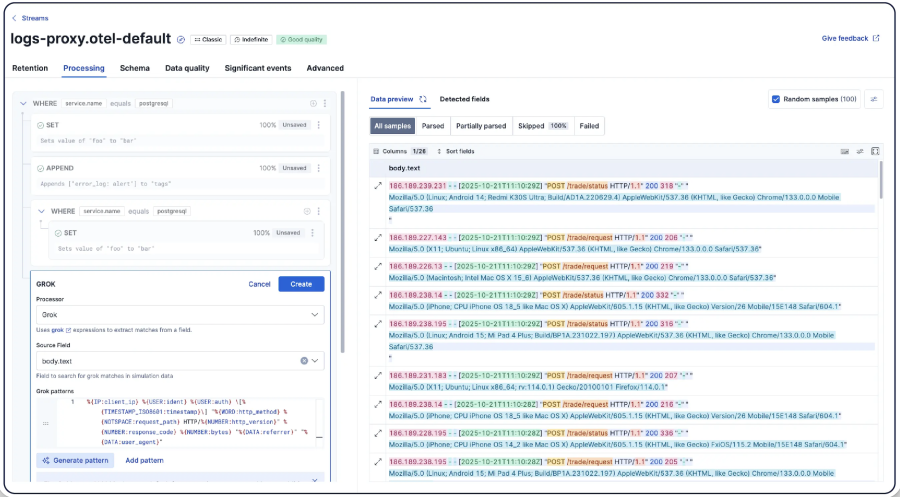Open the grok documentation link
The width and height of the screenshot is (900, 497).
[x=61, y=330]
